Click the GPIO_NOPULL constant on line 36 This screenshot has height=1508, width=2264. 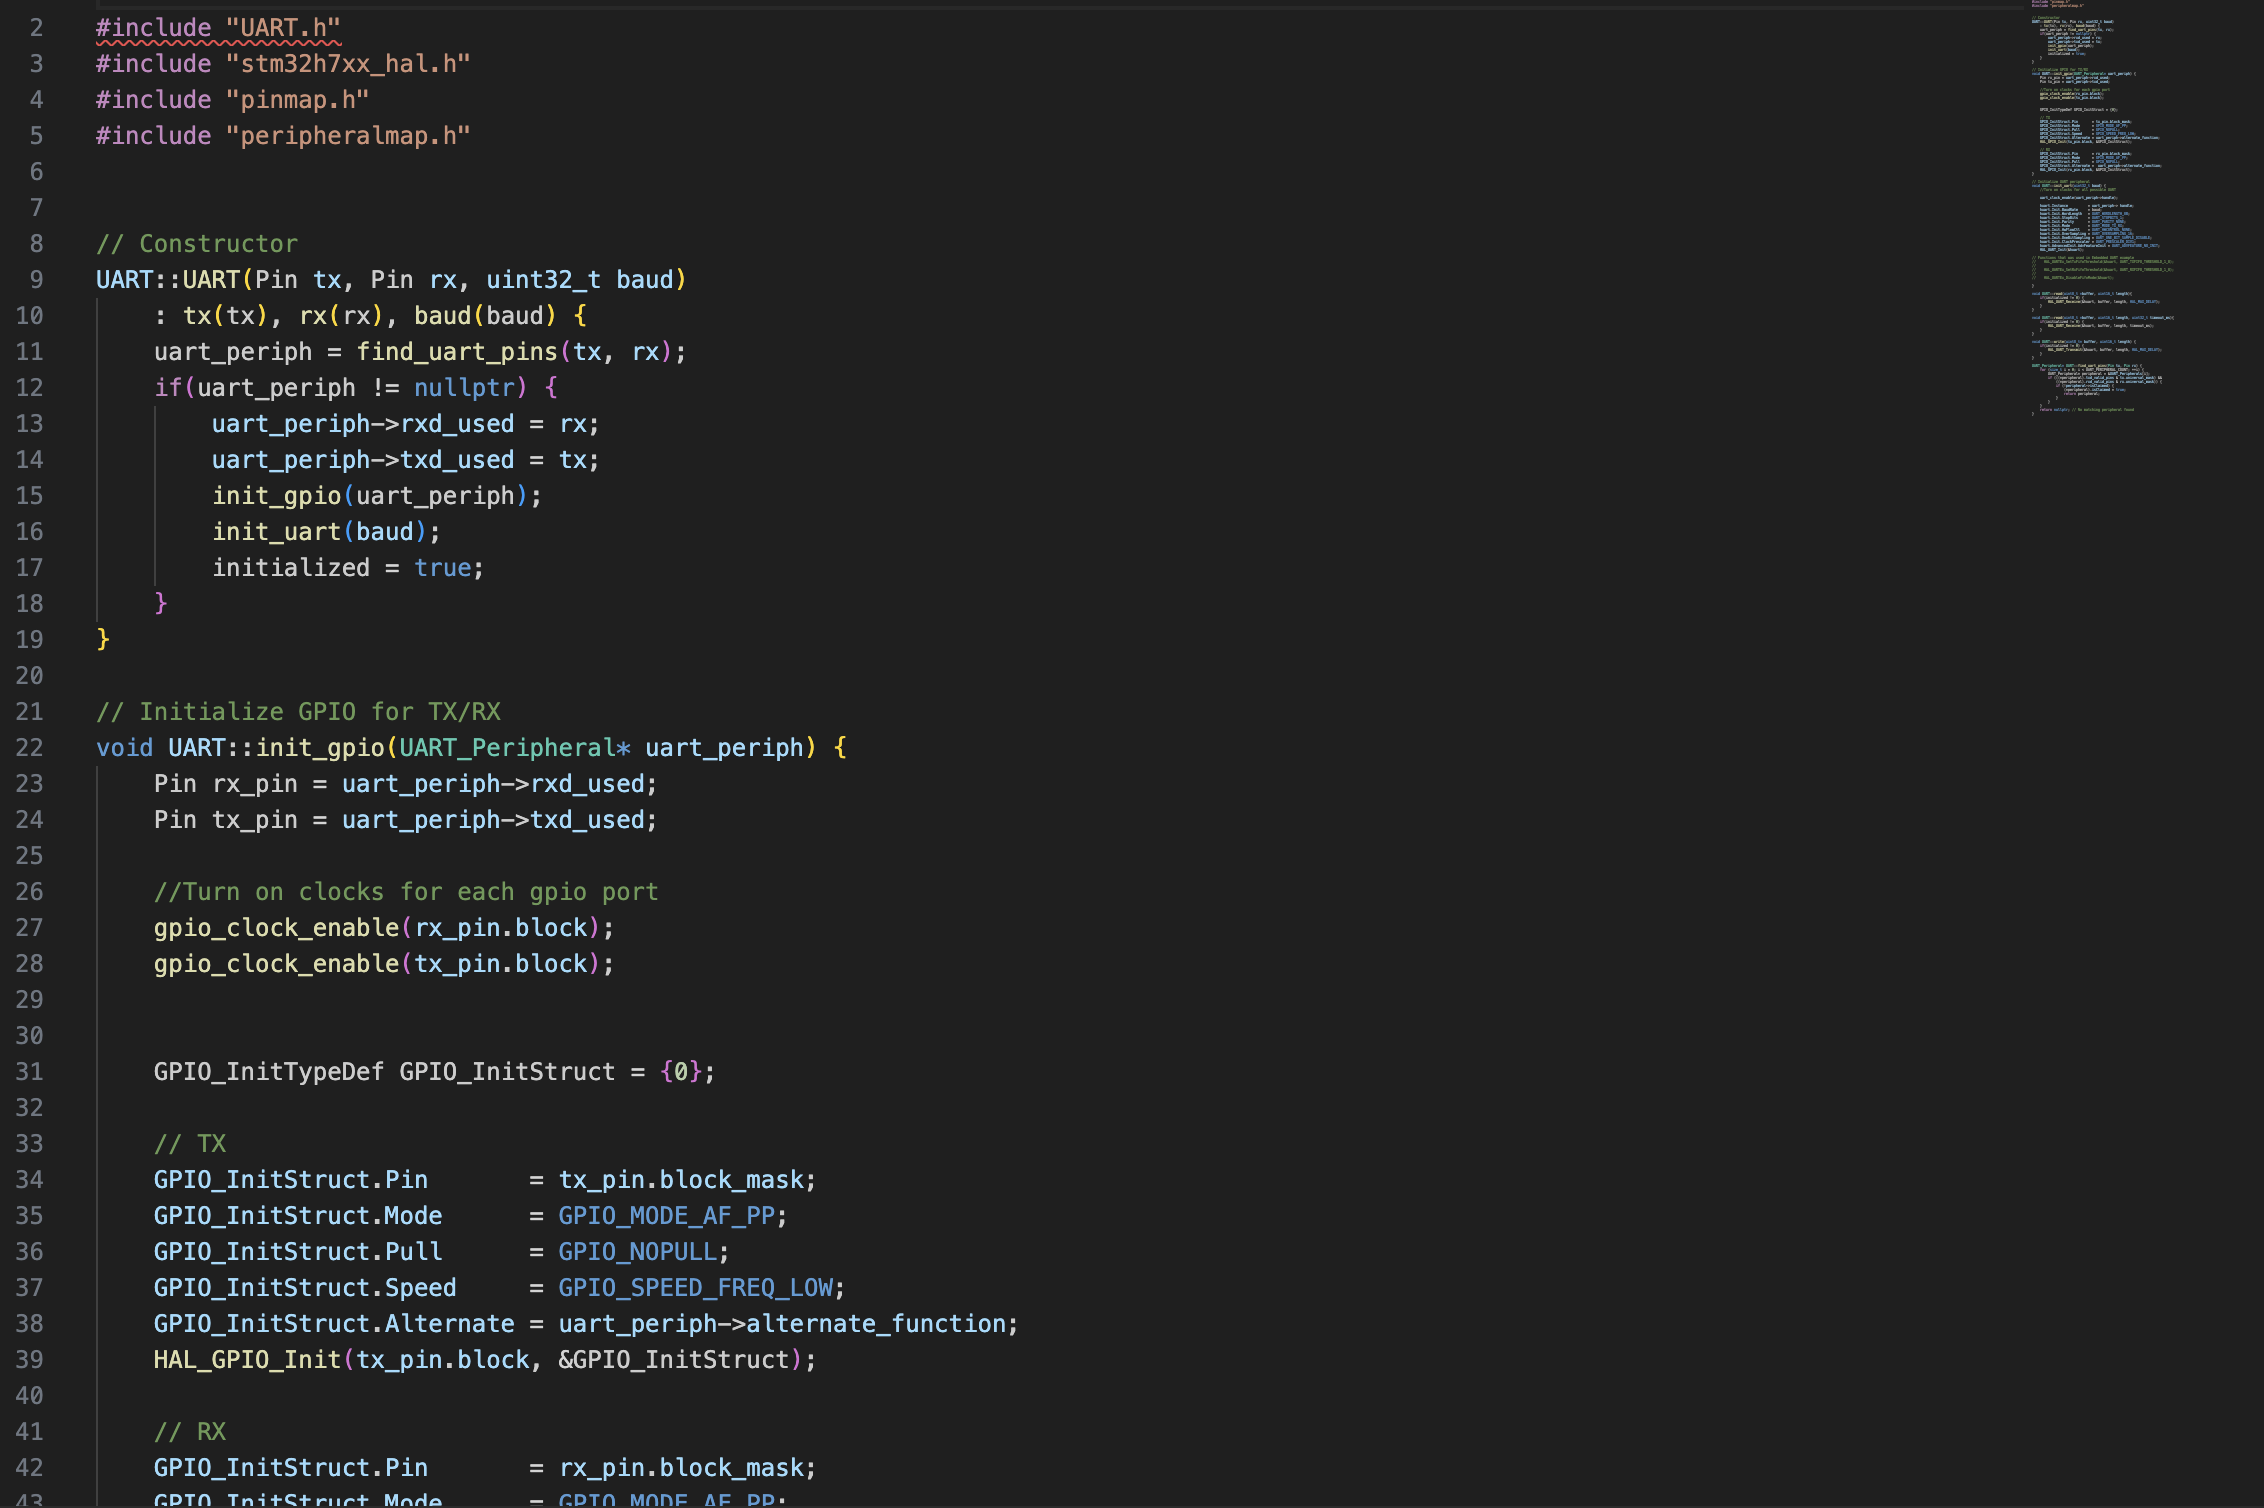637,1252
